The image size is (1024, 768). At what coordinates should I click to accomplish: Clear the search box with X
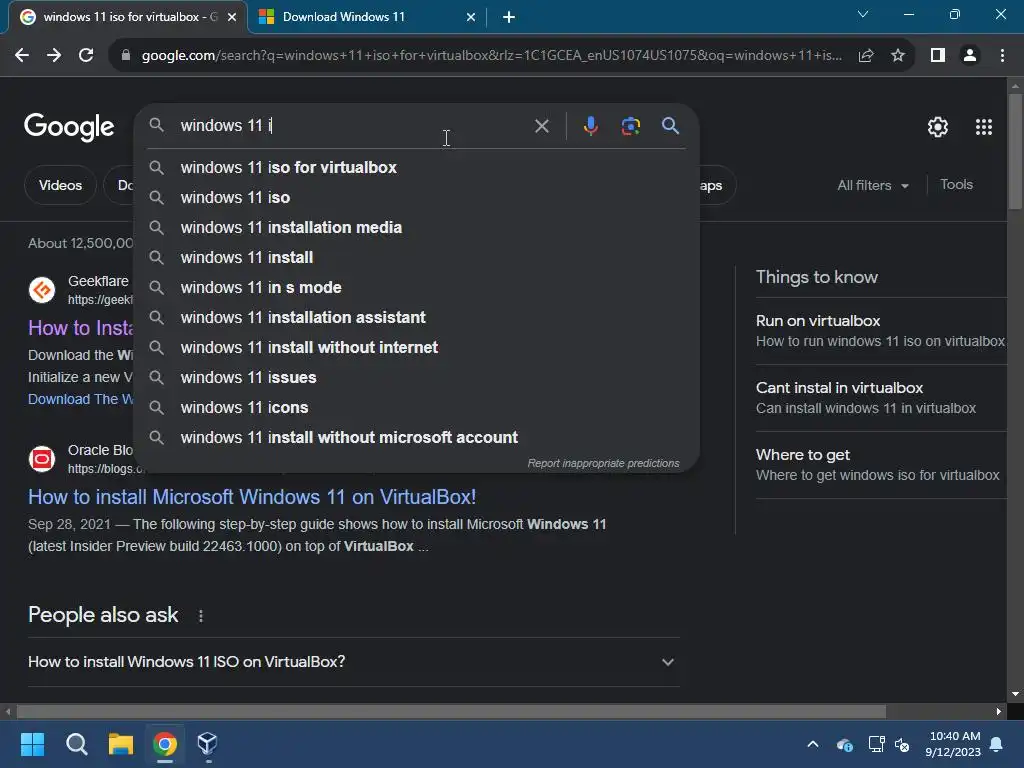coord(541,125)
